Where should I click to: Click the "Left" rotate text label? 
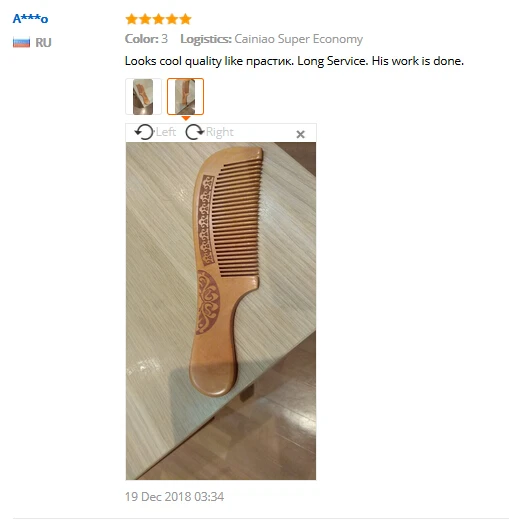tap(165, 132)
